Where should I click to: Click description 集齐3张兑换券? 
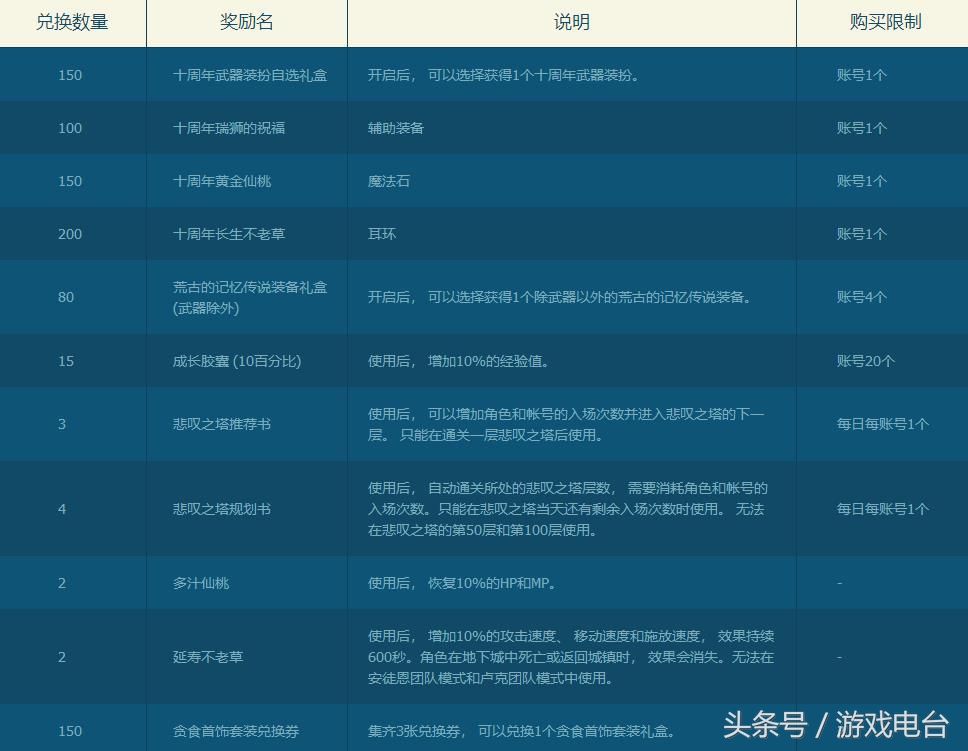click(522, 731)
